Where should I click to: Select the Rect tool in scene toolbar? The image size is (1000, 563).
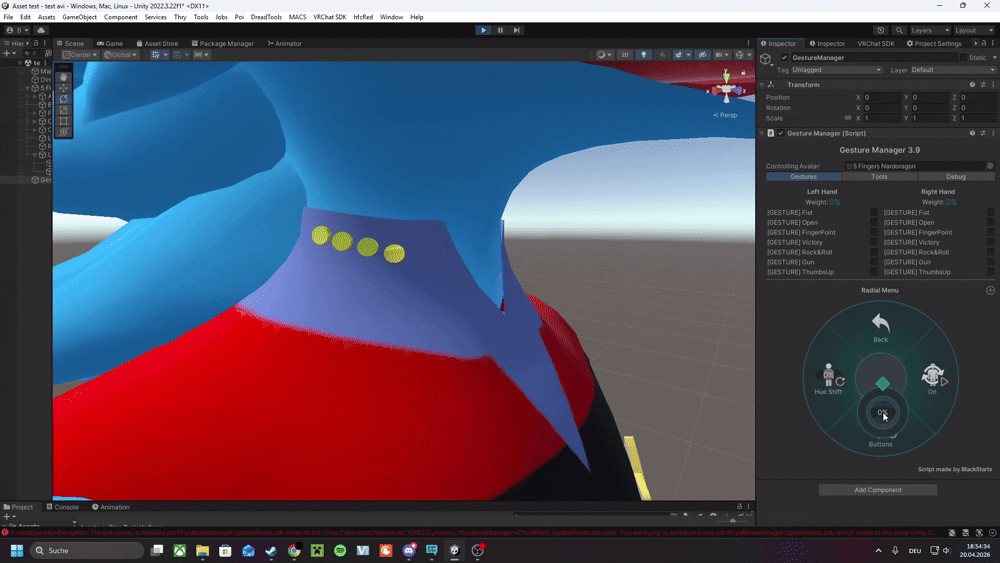64,121
